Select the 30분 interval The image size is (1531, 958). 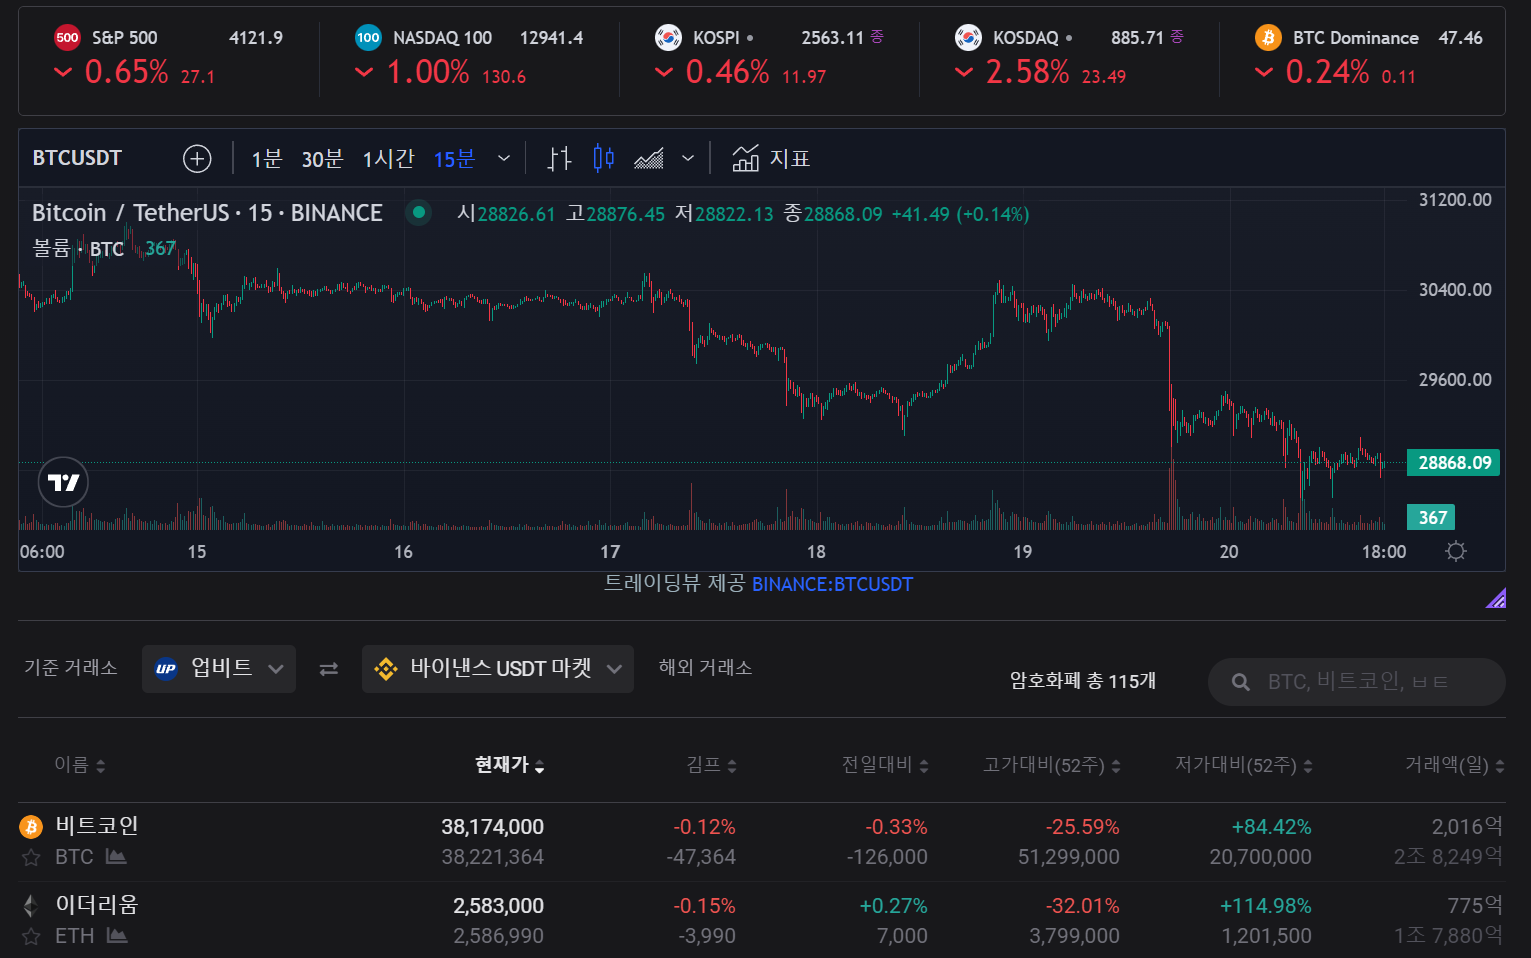coord(322,159)
